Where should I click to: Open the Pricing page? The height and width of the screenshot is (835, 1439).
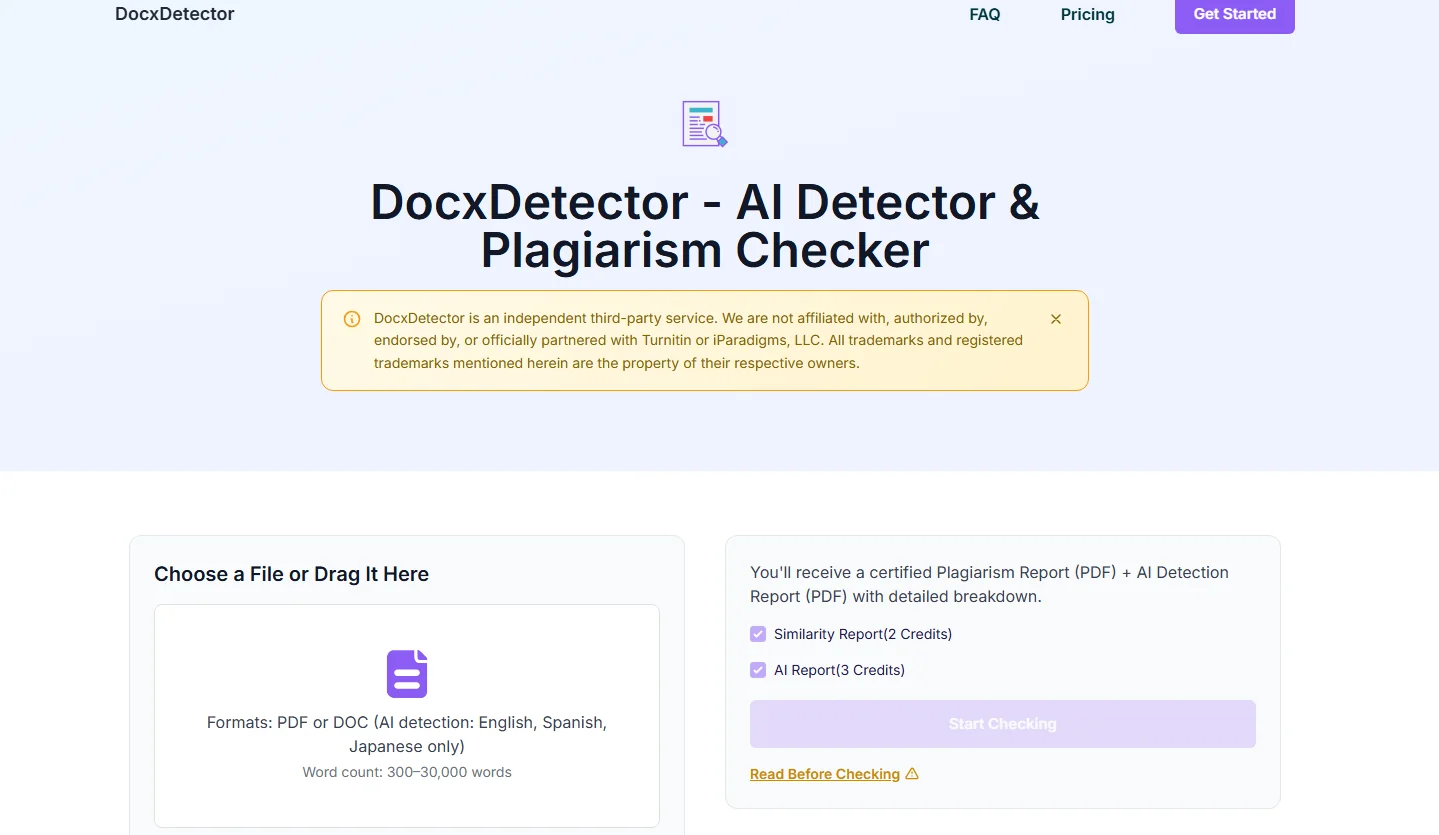tap(1088, 14)
